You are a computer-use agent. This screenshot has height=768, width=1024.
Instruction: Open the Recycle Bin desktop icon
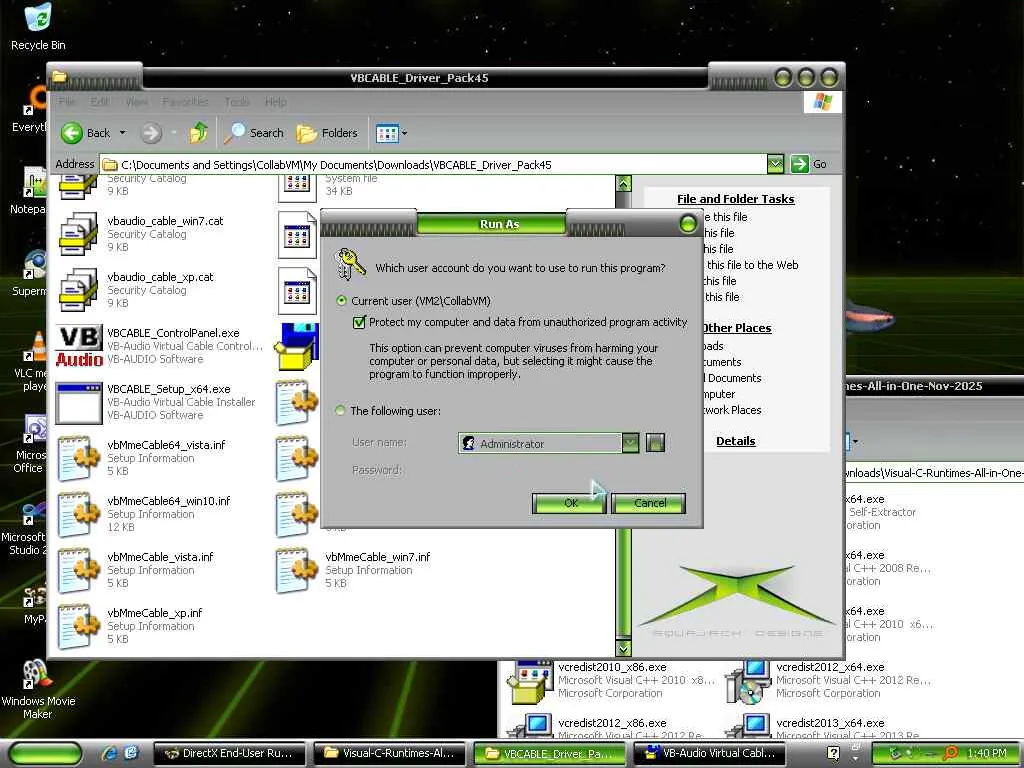38,26
